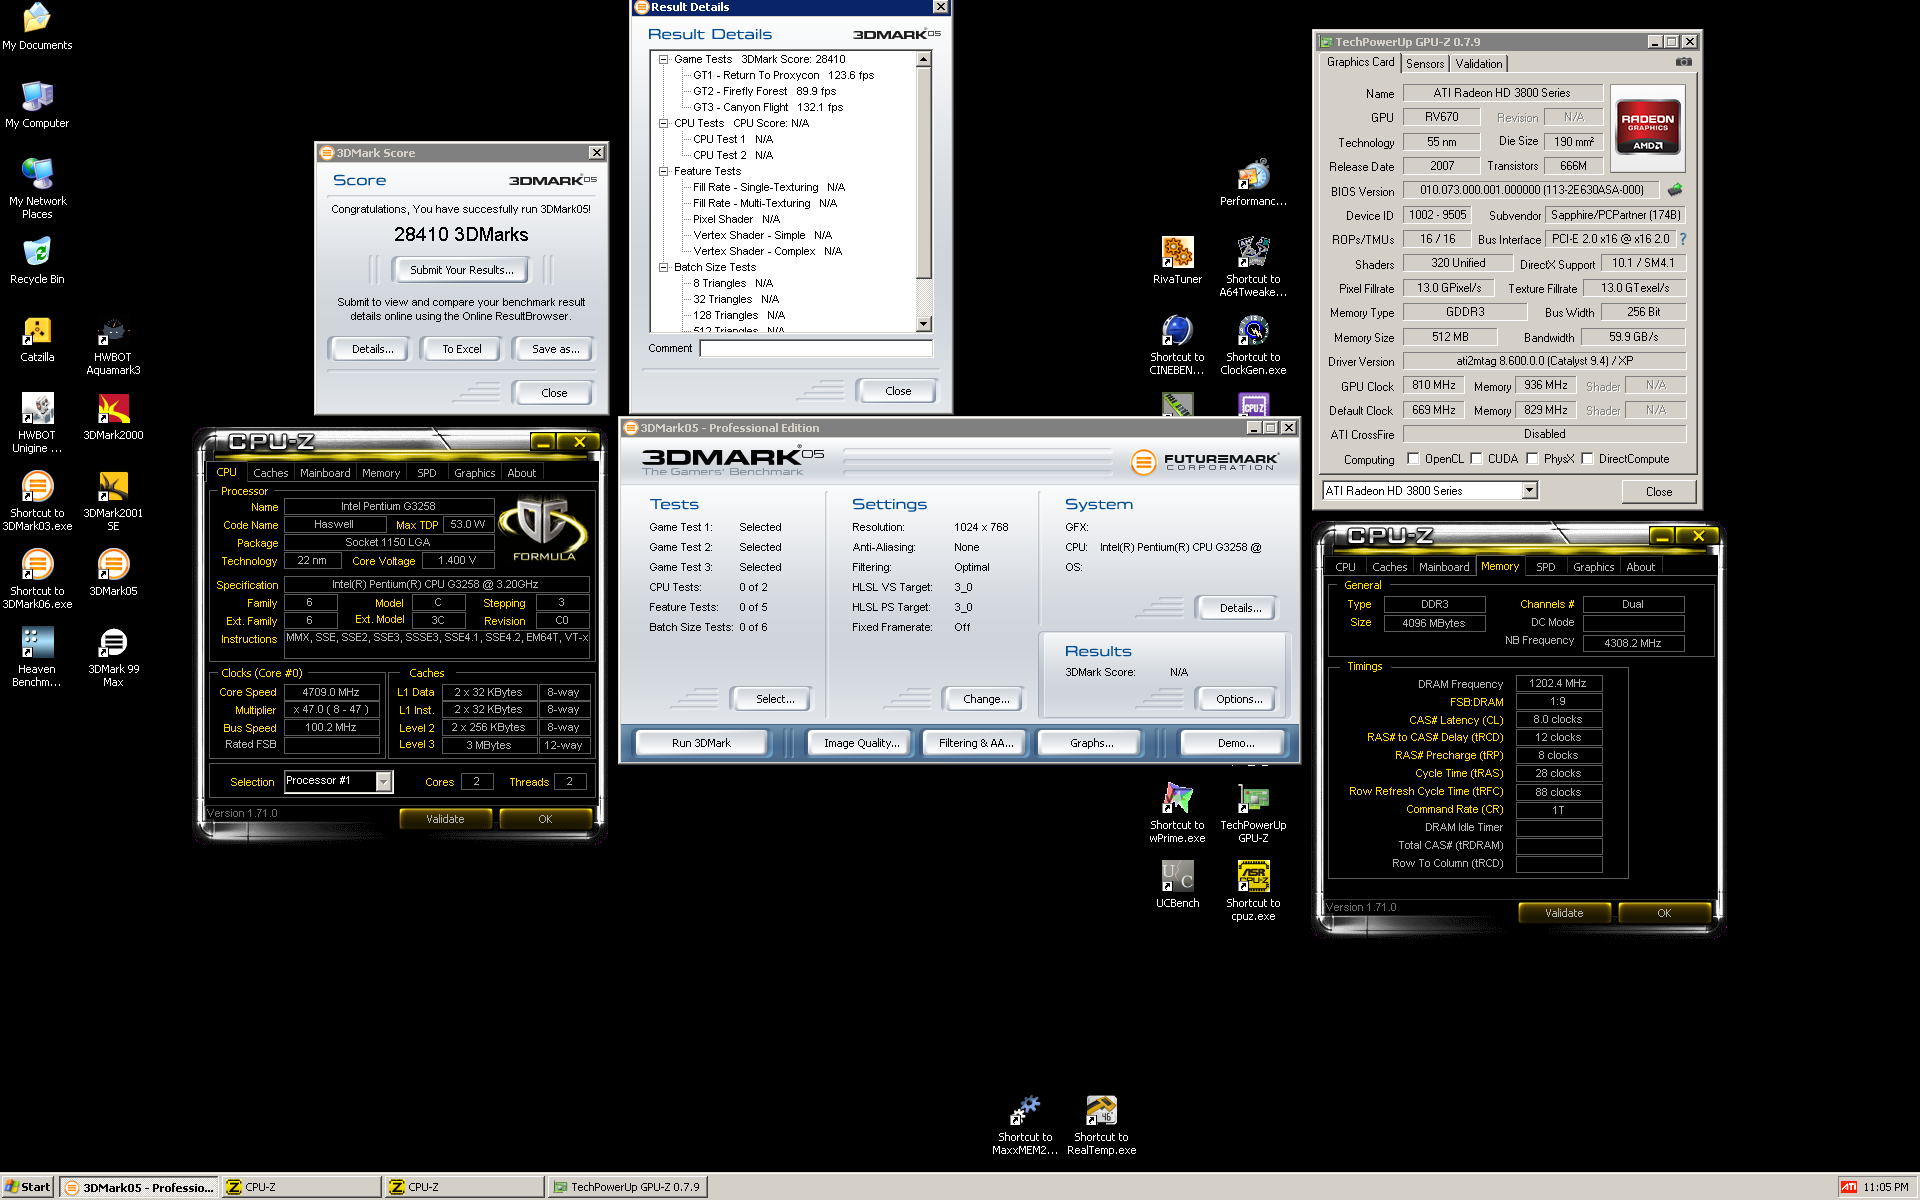Click PCI-E bus interface question mark

tap(1682, 239)
